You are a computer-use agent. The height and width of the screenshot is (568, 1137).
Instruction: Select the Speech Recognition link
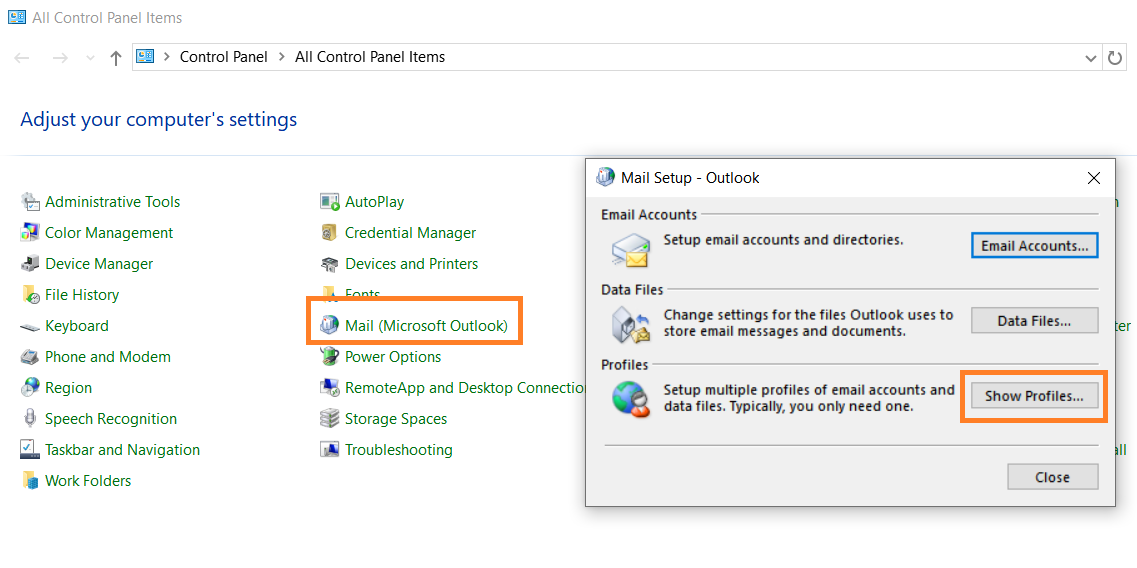(111, 419)
